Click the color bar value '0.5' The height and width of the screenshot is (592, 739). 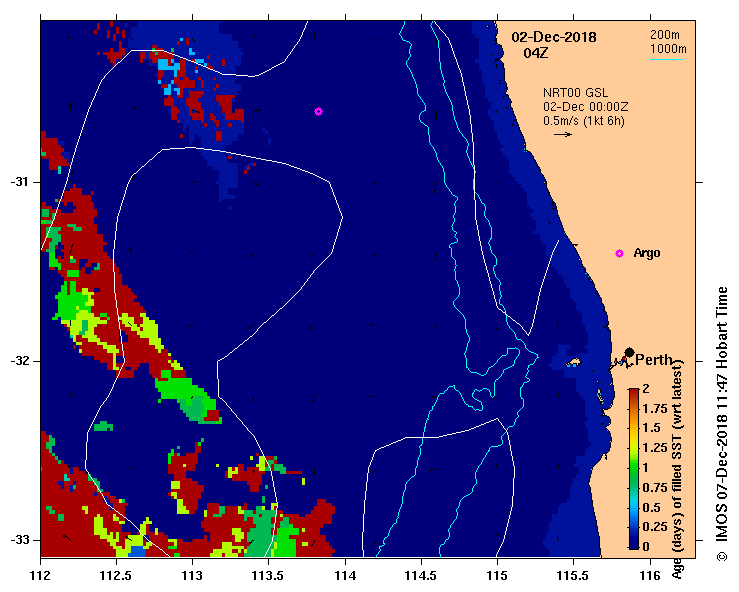pyautogui.click(x=651, y=508)
